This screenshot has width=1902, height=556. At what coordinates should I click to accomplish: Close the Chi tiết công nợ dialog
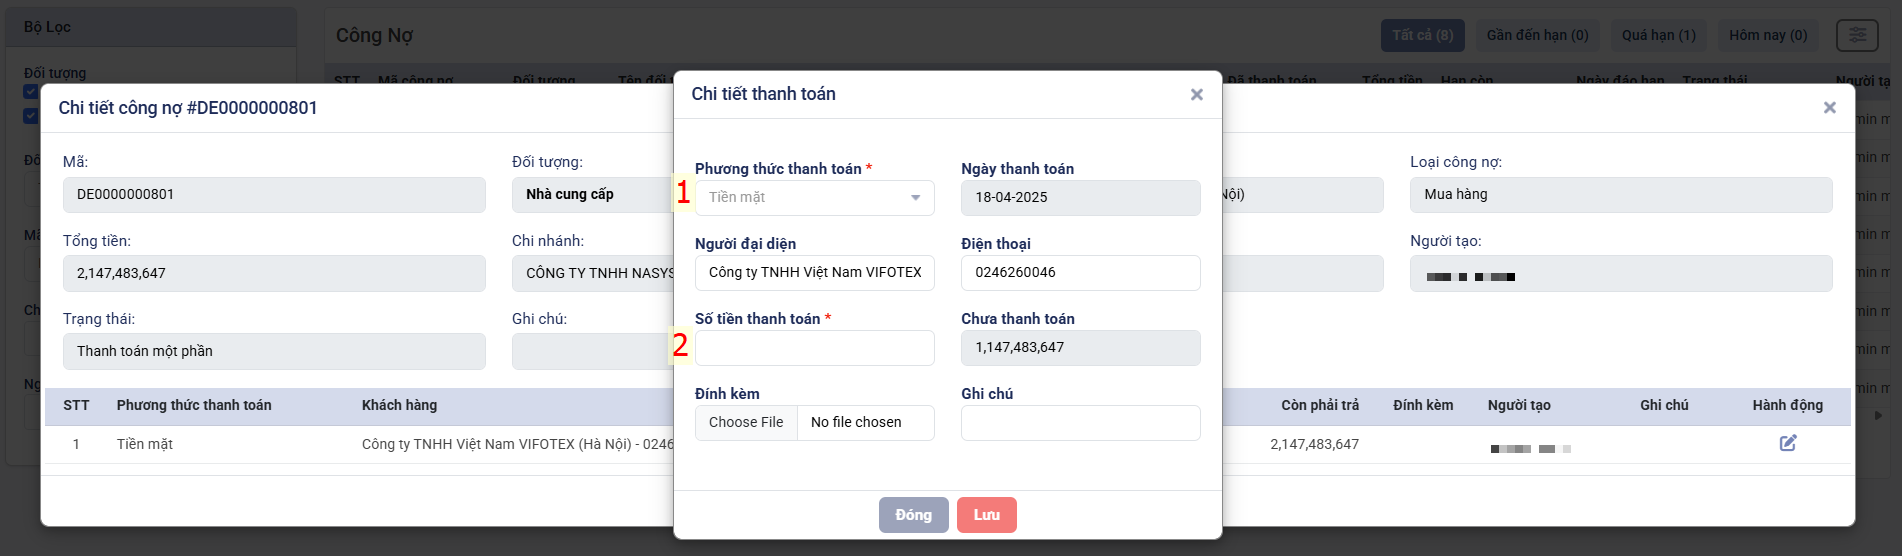point(1829,108)
